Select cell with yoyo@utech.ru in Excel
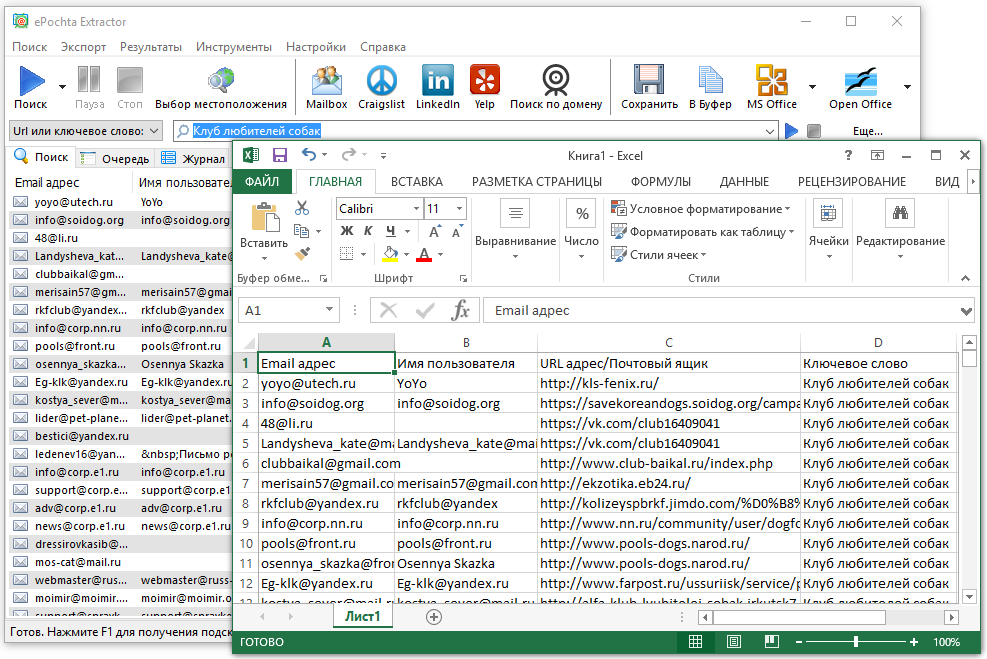This screenshot has height=659, width=987. coord(327,383)
